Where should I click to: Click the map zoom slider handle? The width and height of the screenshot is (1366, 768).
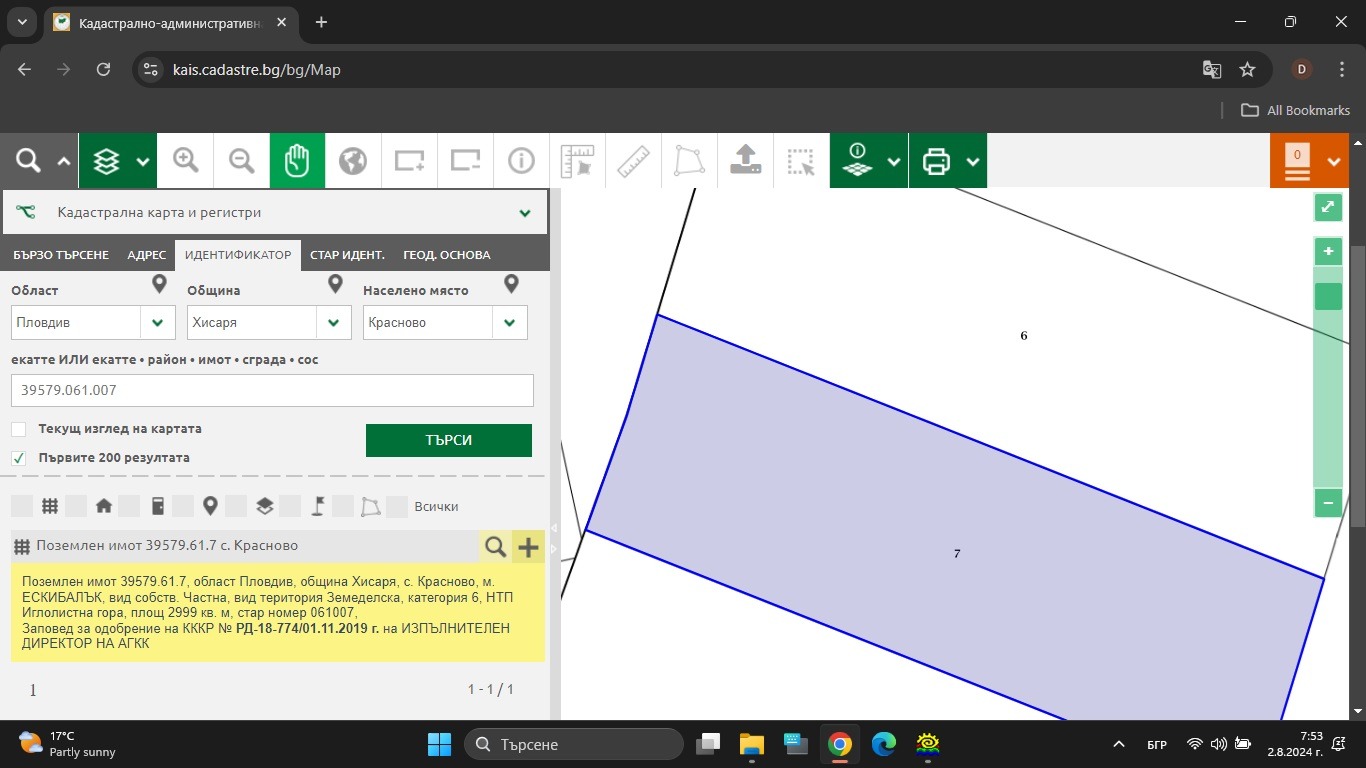tap(1328, 297)
